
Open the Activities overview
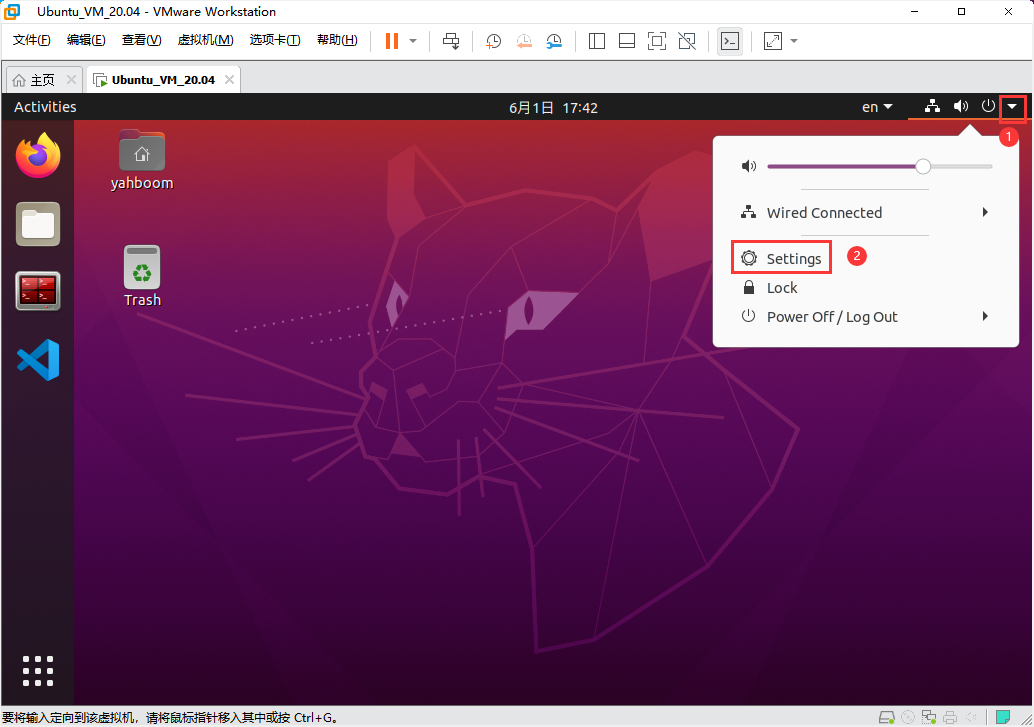[x=45, y=107]
